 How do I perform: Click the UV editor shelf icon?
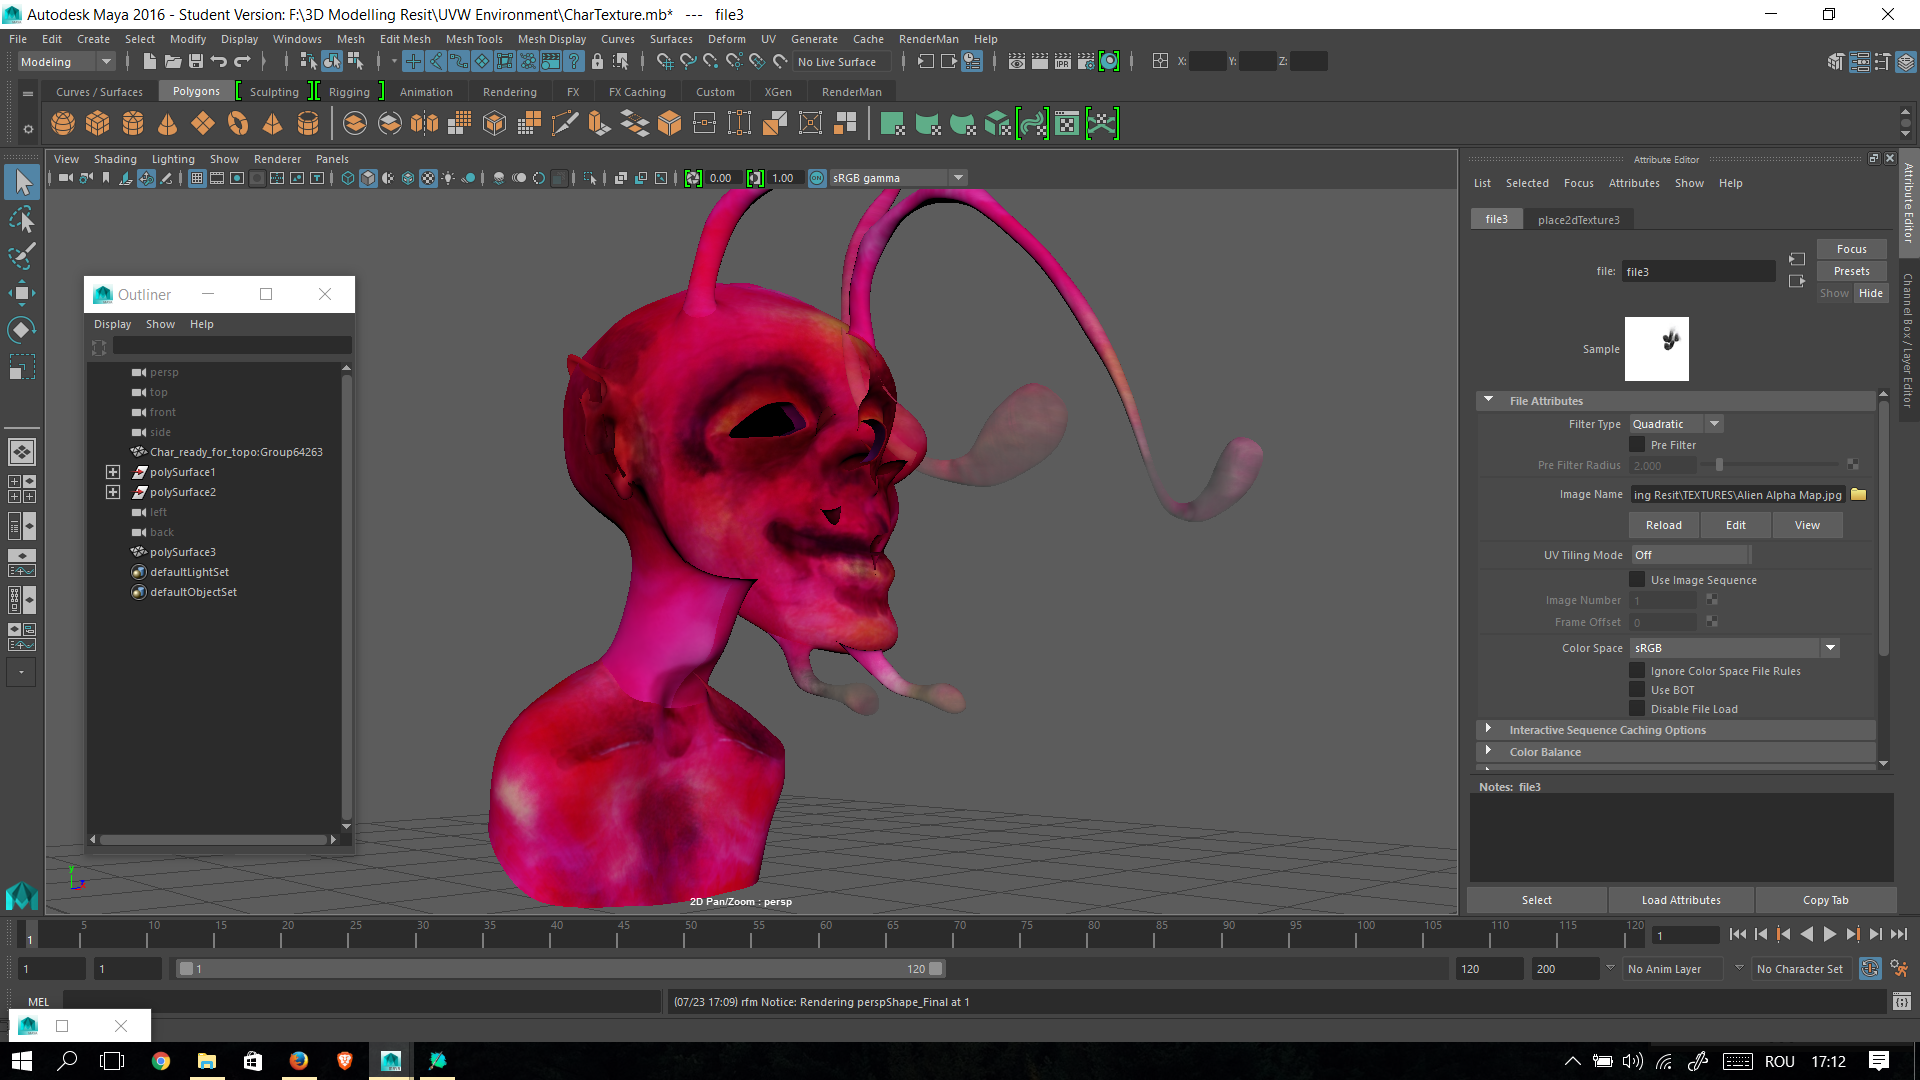point(1067,123)
